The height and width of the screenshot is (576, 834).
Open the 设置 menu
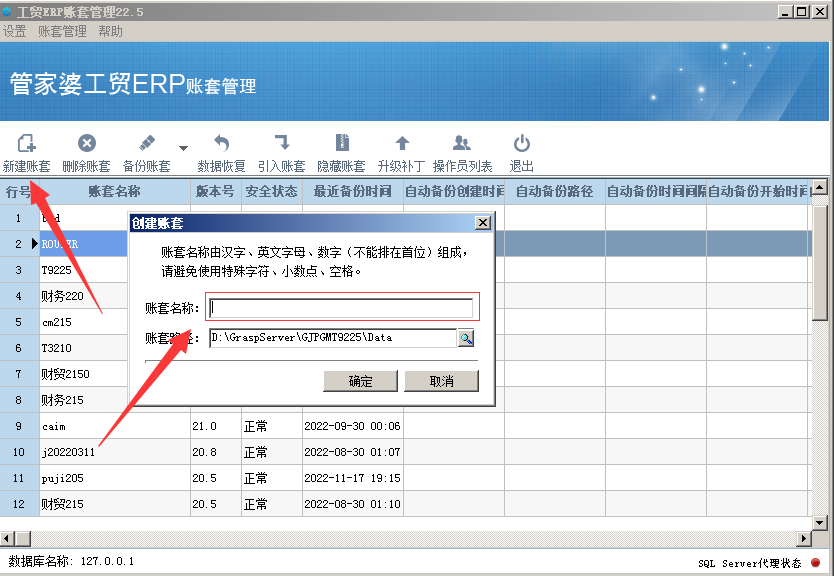tap(14, 31)
